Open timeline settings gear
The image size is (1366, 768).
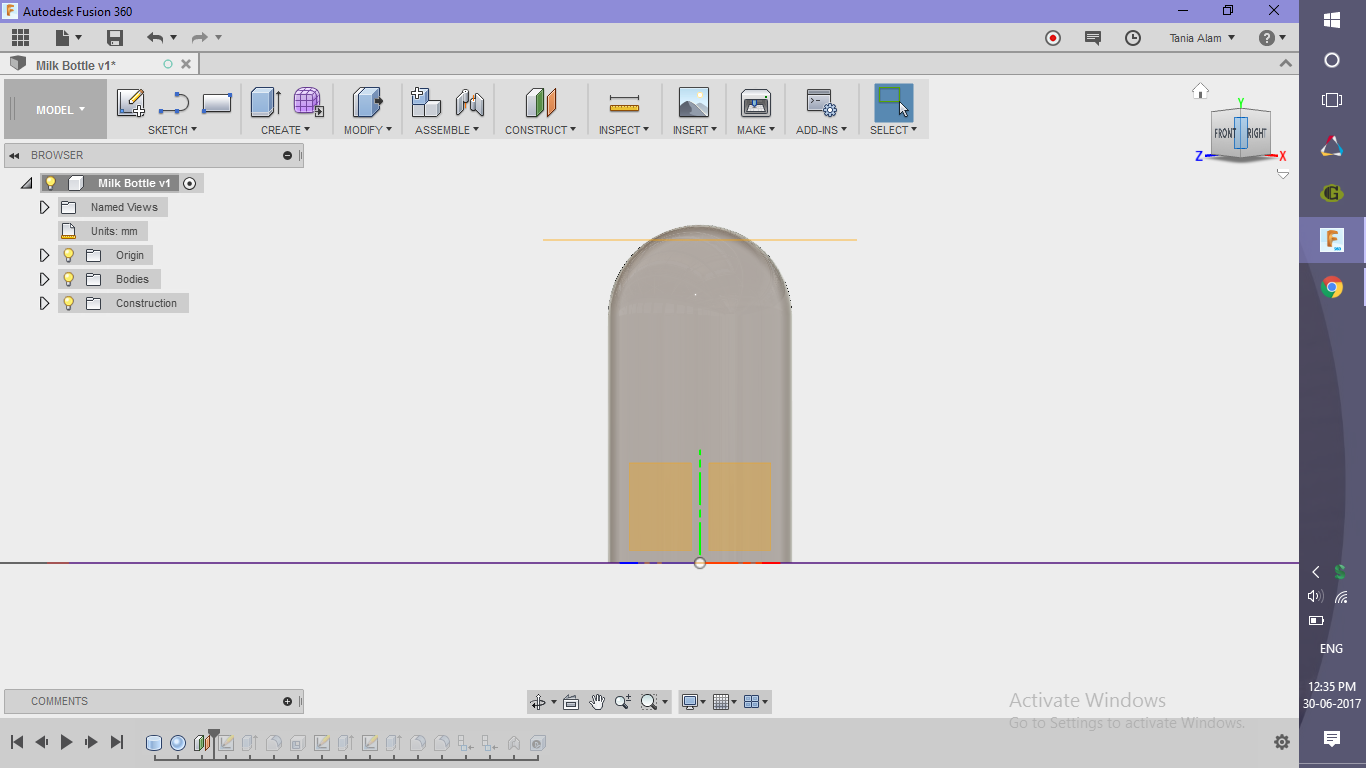[1282, 742]
